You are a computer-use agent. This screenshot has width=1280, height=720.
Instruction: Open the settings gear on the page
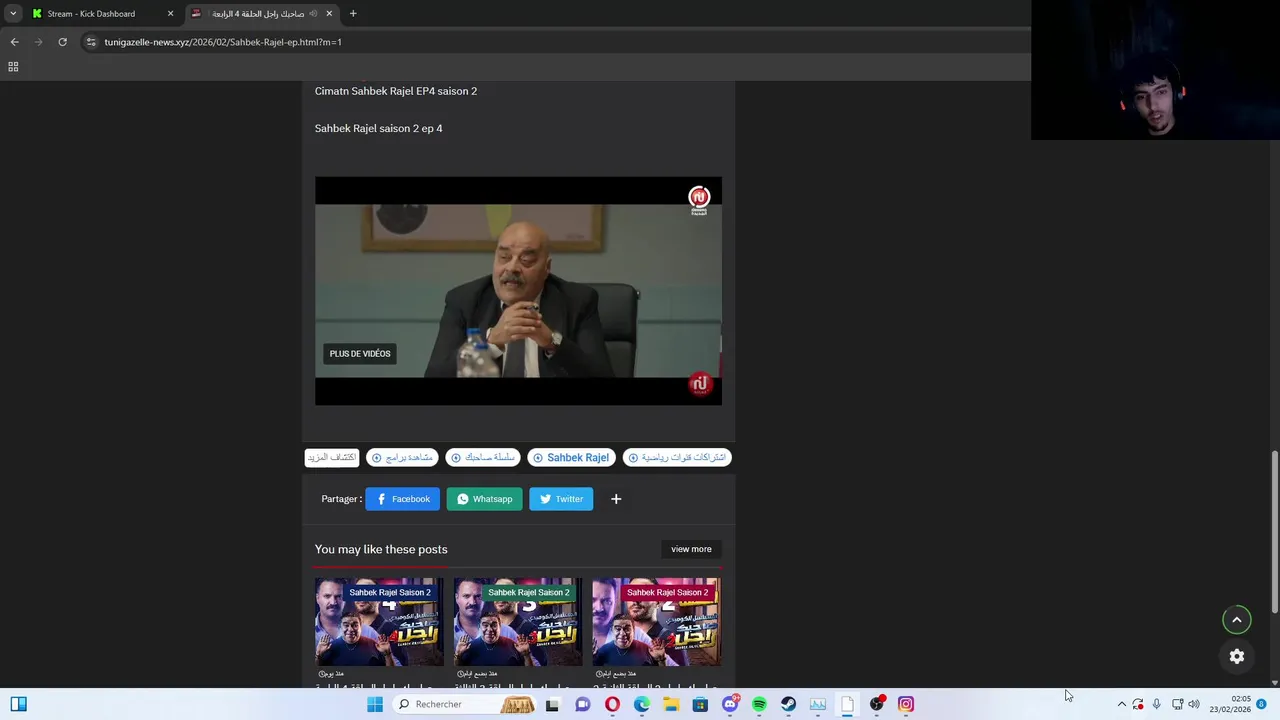[x=1237, y=657]
